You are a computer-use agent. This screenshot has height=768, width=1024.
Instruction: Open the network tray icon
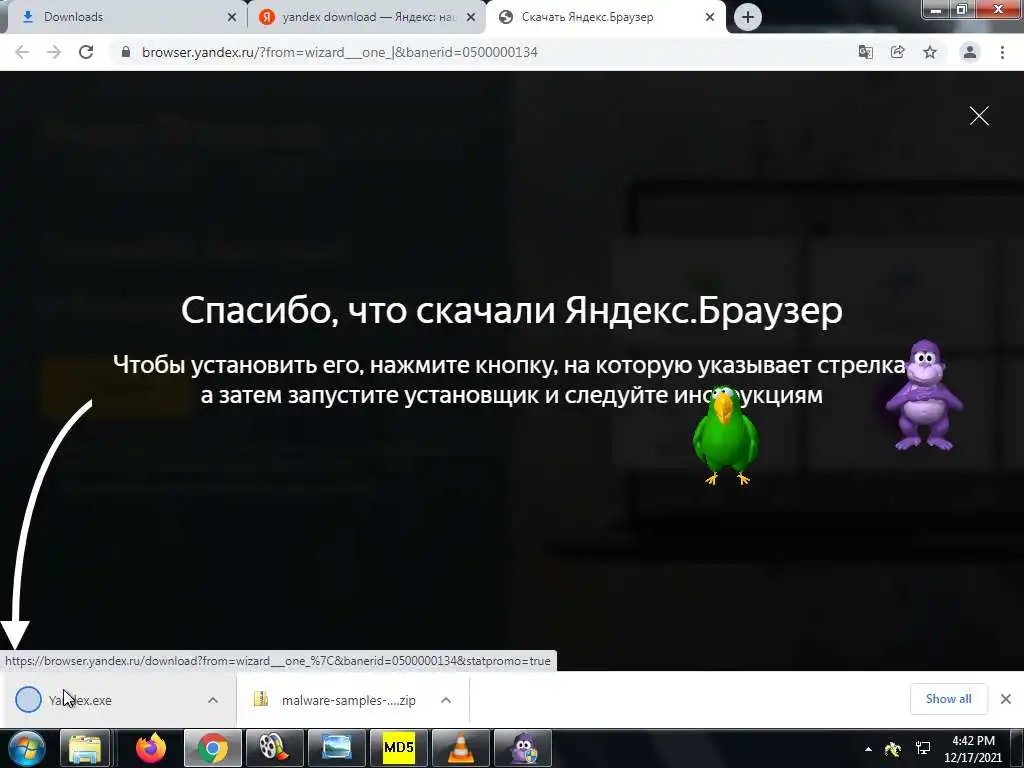coord(923,748)
